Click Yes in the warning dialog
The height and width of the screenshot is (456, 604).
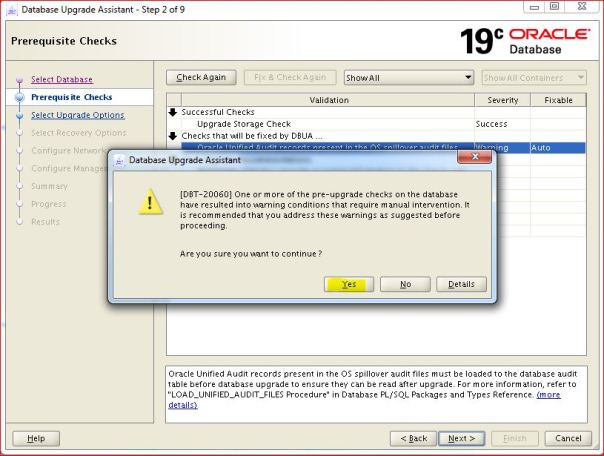(348, 284)
